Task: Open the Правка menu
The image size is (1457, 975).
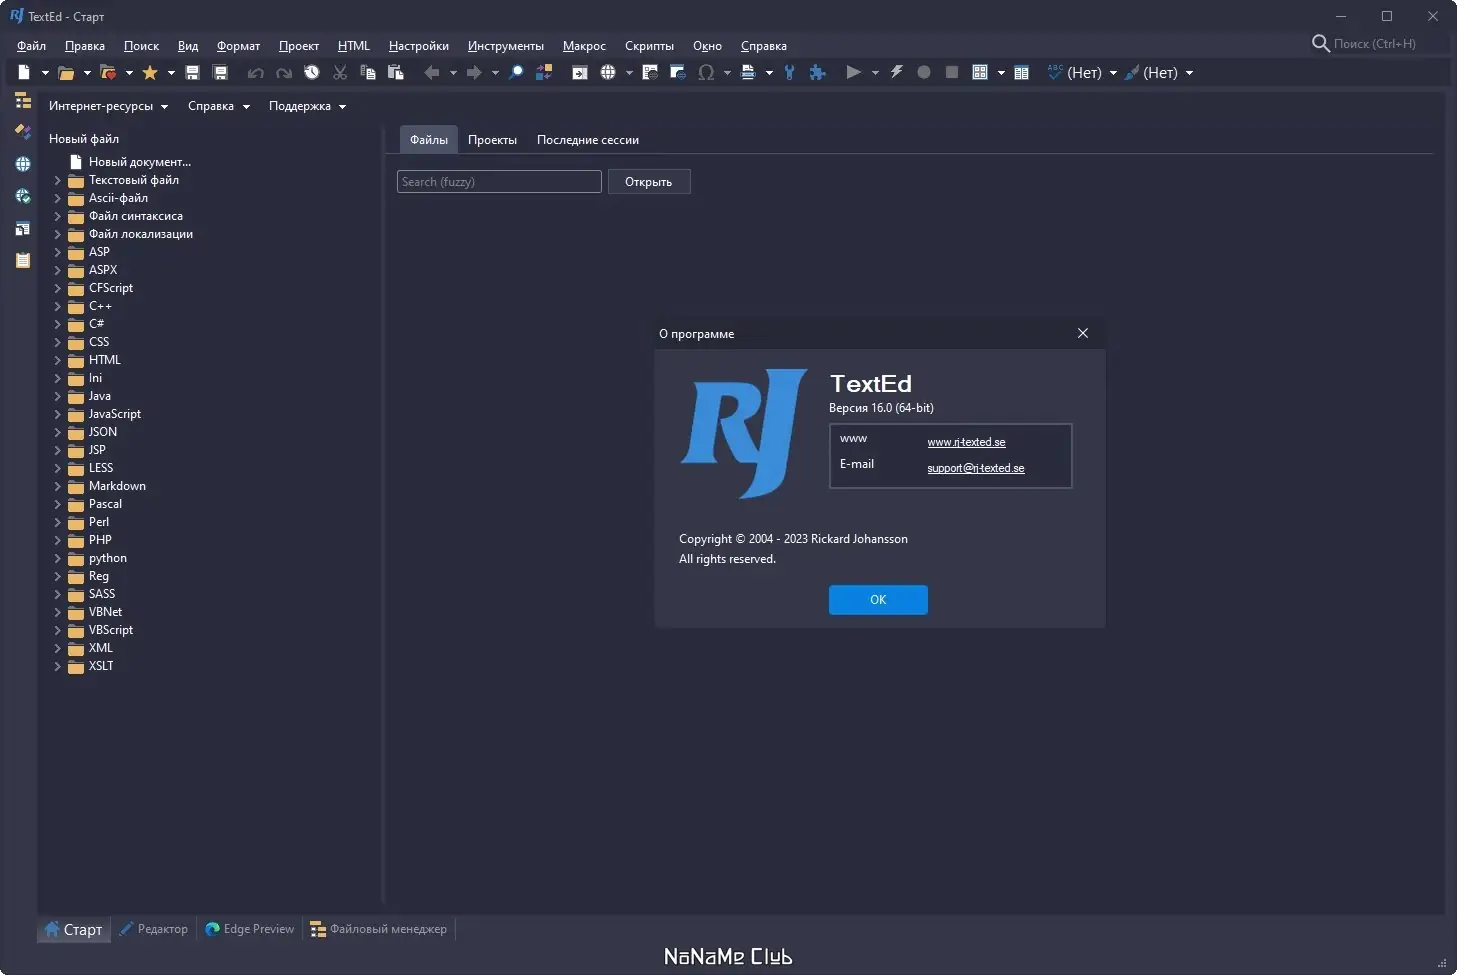Action: coord(85,46)
